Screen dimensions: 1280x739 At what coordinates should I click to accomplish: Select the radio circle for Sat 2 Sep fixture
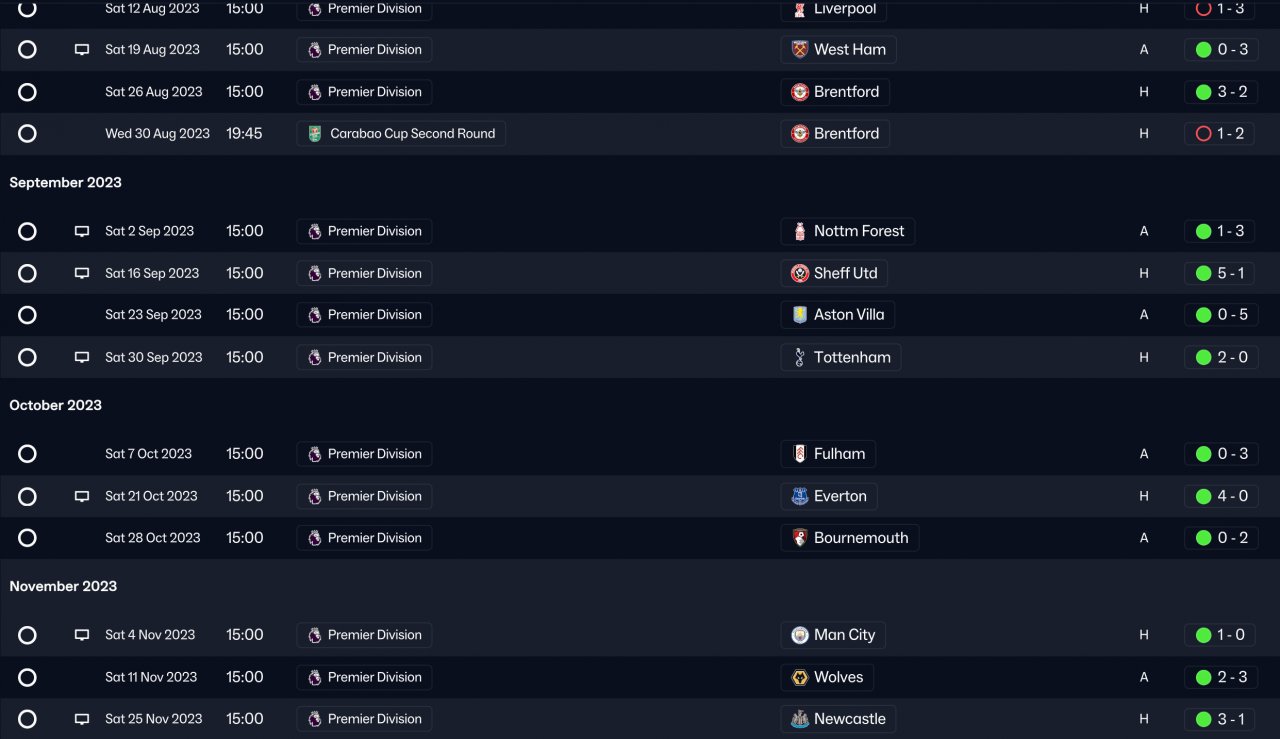click(x=27, y=232)
